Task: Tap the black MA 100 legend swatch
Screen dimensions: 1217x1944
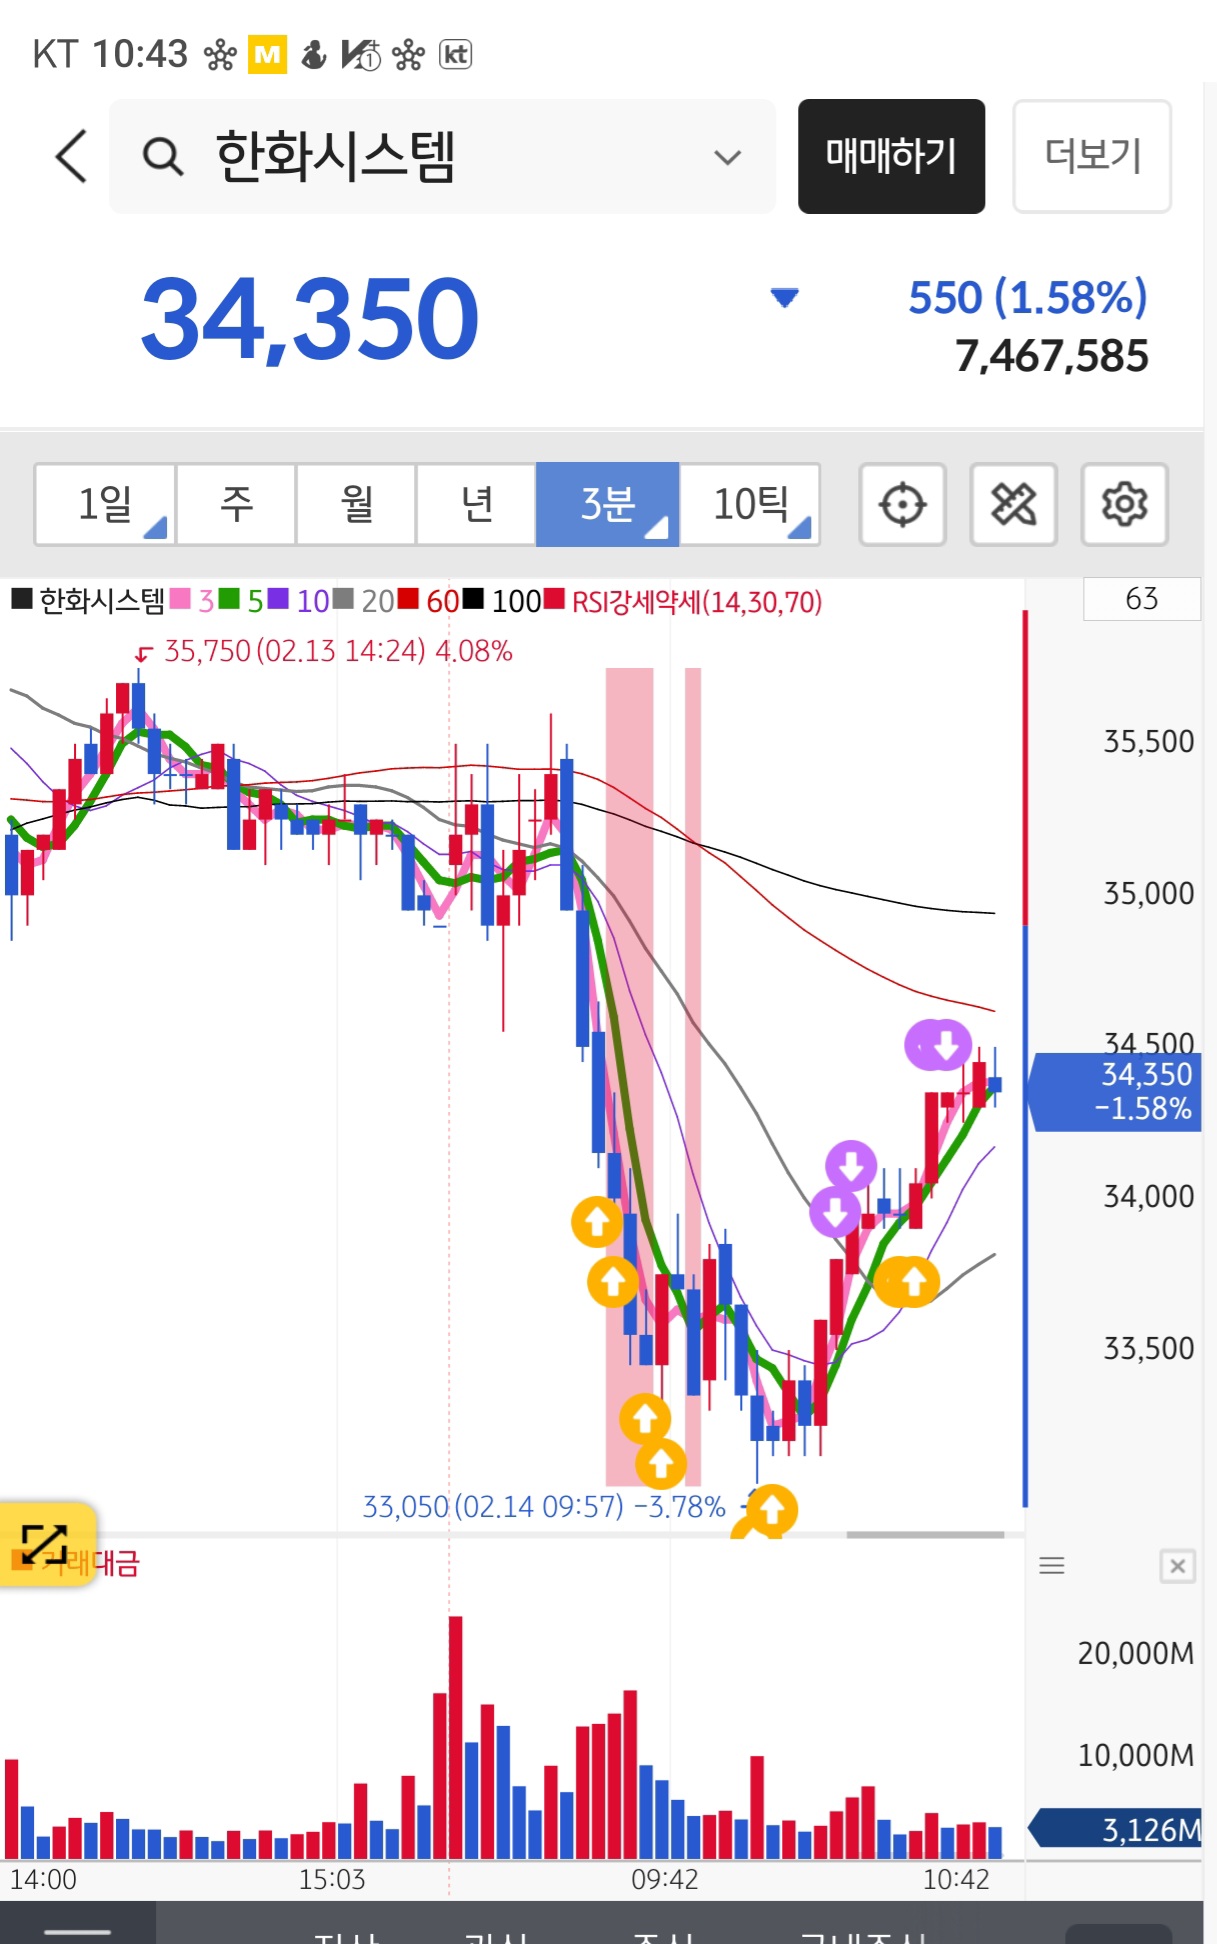Action: coord(473,599)
